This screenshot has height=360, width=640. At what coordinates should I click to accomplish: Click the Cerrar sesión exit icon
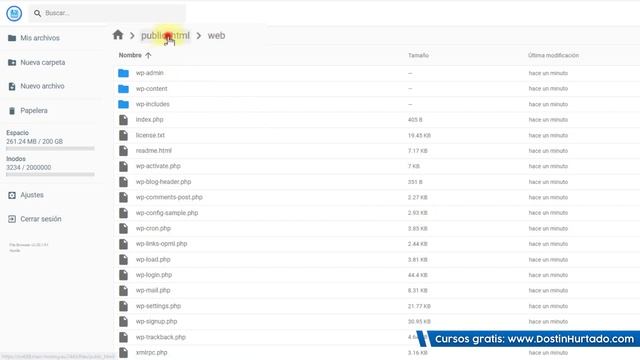[12, 219]
